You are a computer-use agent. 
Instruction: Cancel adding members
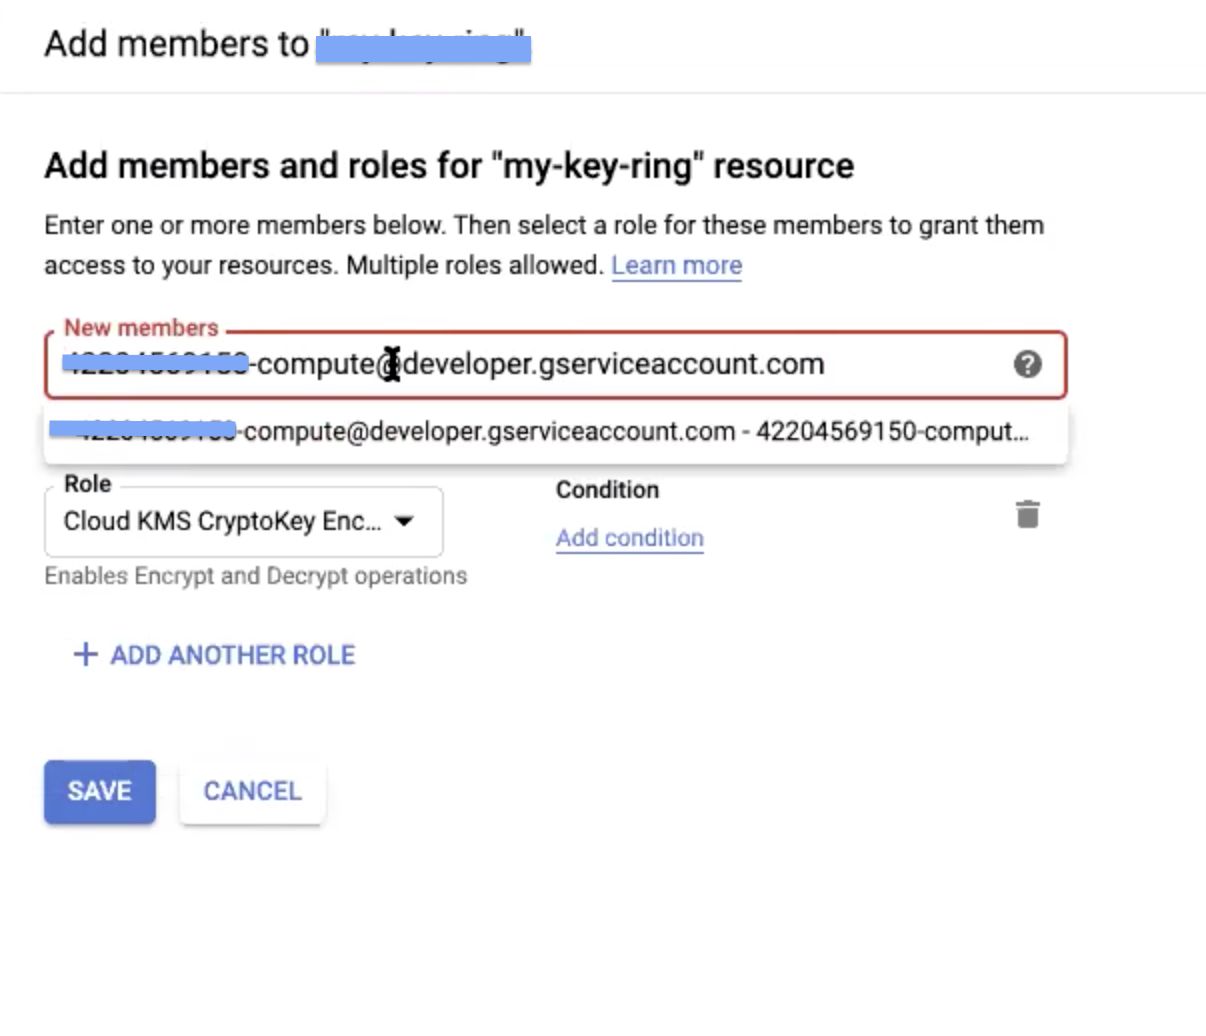[252, 791]
